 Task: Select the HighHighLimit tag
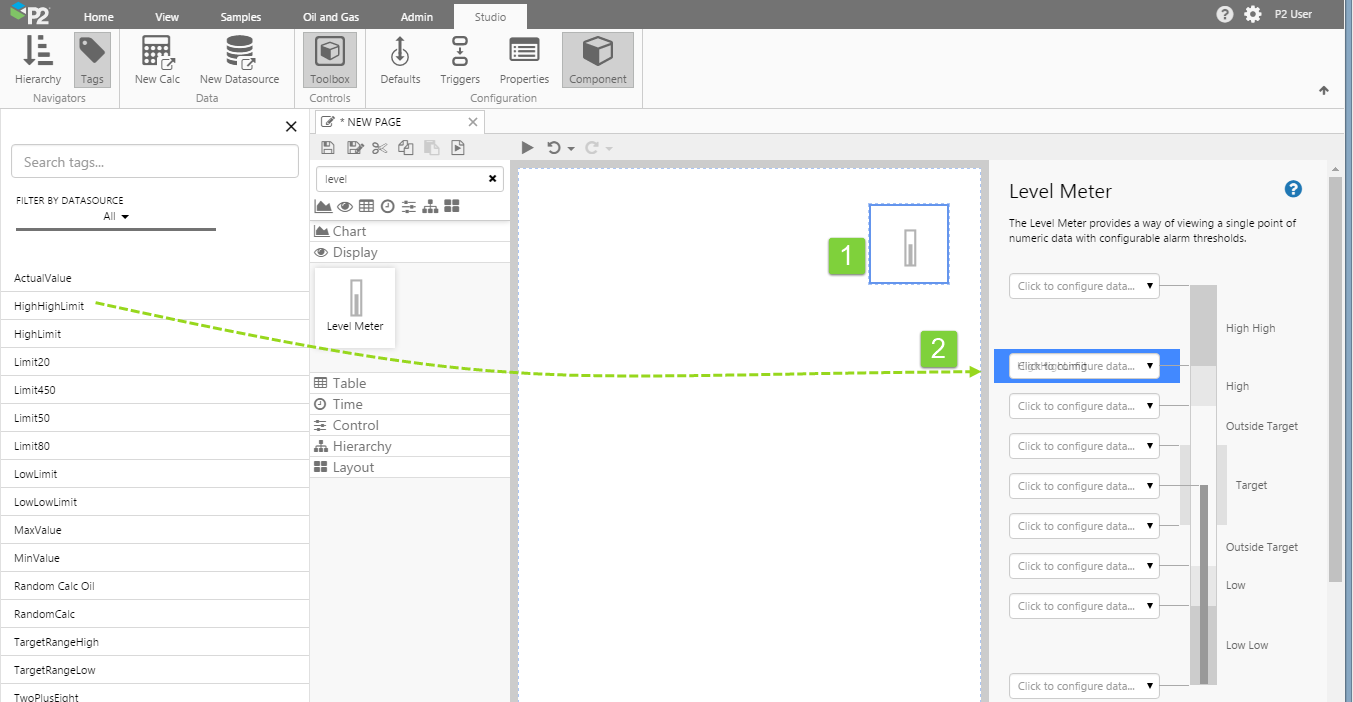(x=49, y=306)
